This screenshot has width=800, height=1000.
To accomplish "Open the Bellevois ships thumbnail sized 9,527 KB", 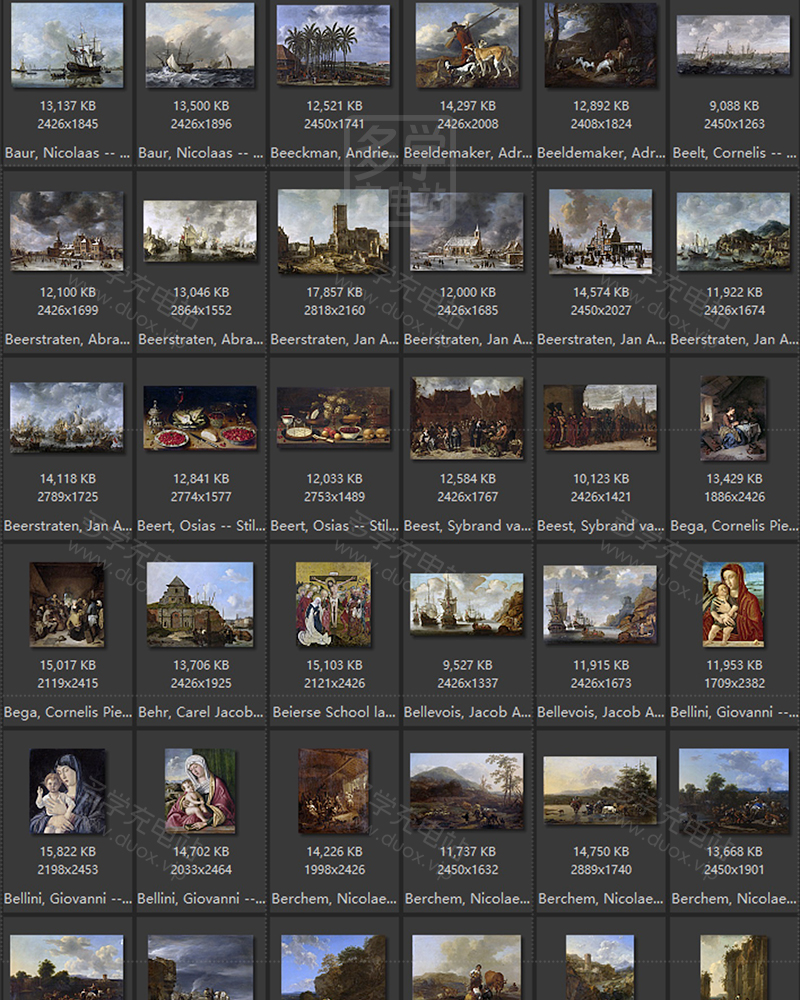I will (467, 604).
